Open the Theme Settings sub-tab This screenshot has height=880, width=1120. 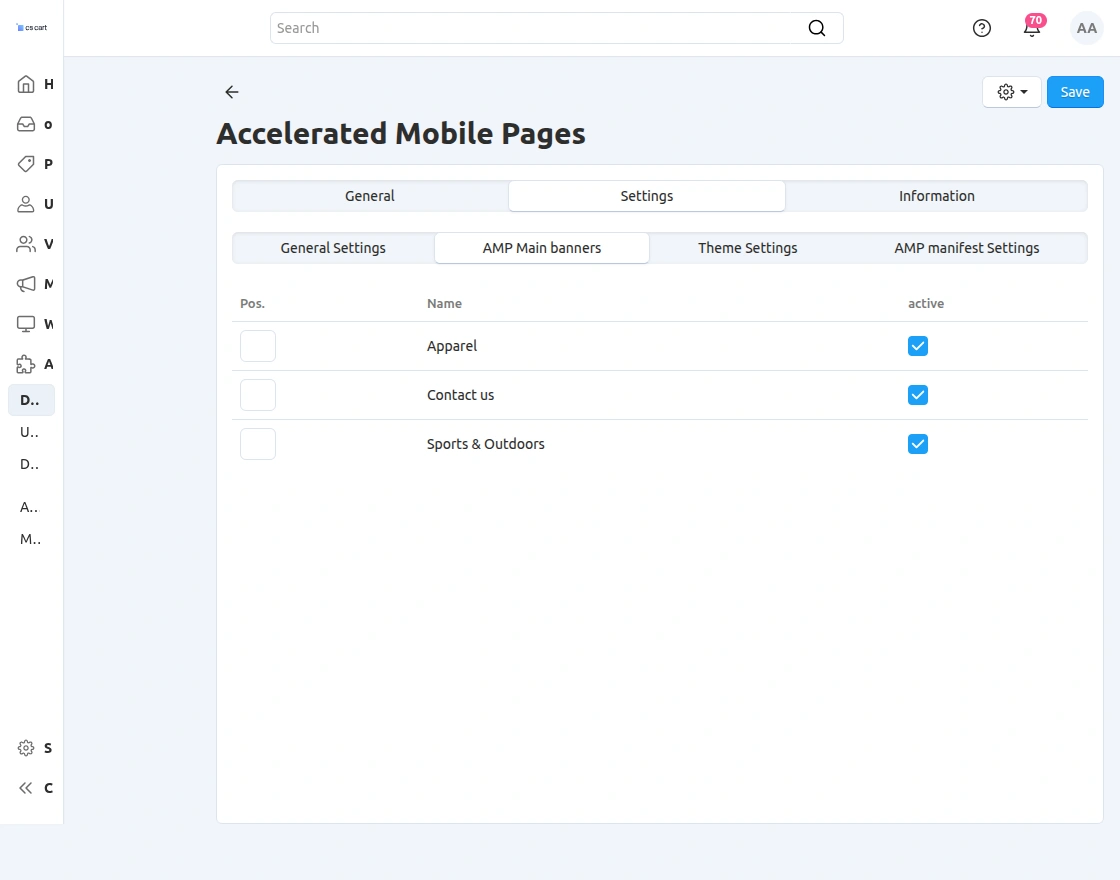747,248
